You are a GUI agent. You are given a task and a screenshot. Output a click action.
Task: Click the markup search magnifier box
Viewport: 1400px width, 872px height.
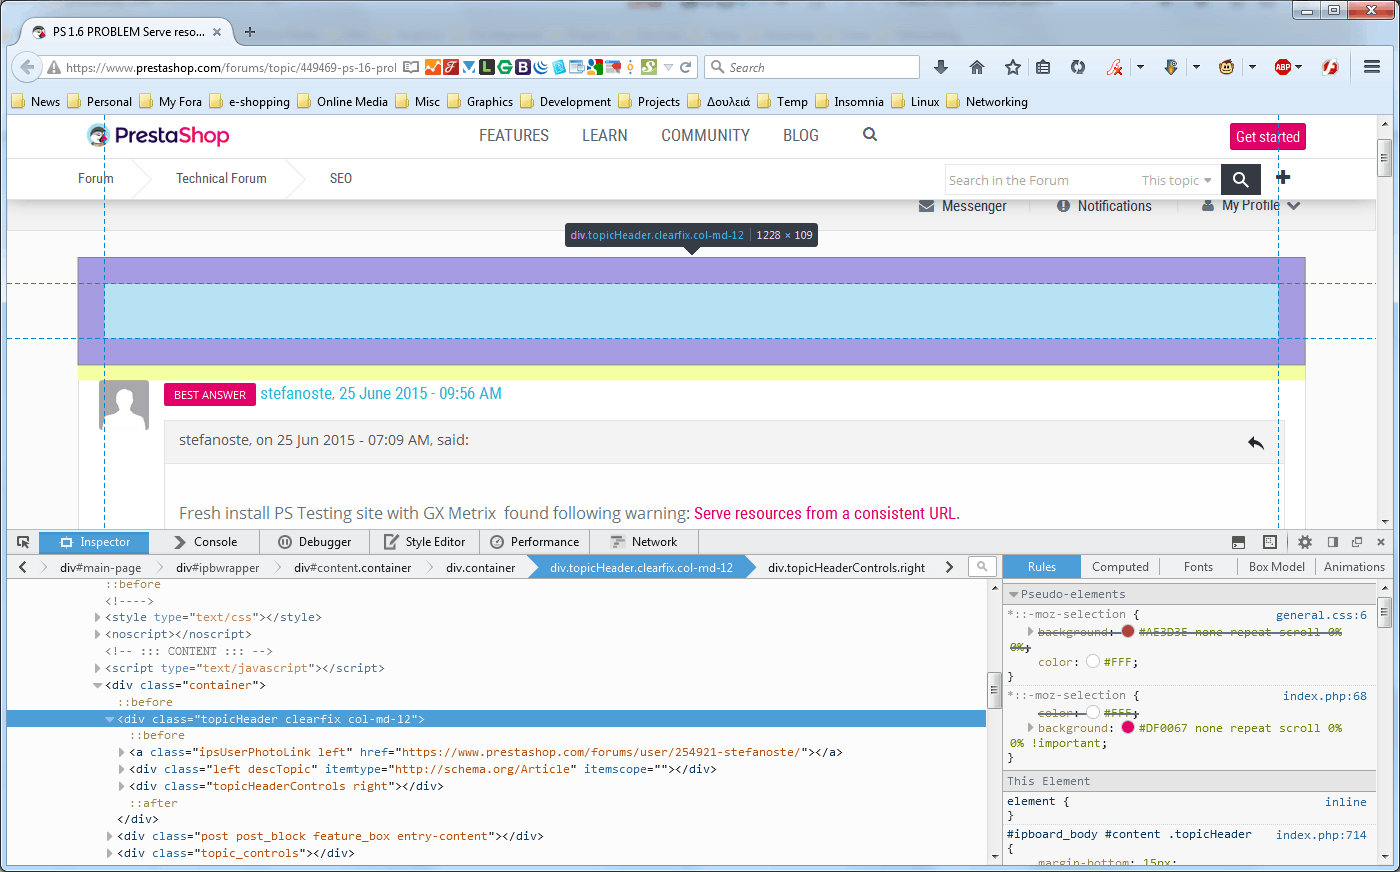983,567
